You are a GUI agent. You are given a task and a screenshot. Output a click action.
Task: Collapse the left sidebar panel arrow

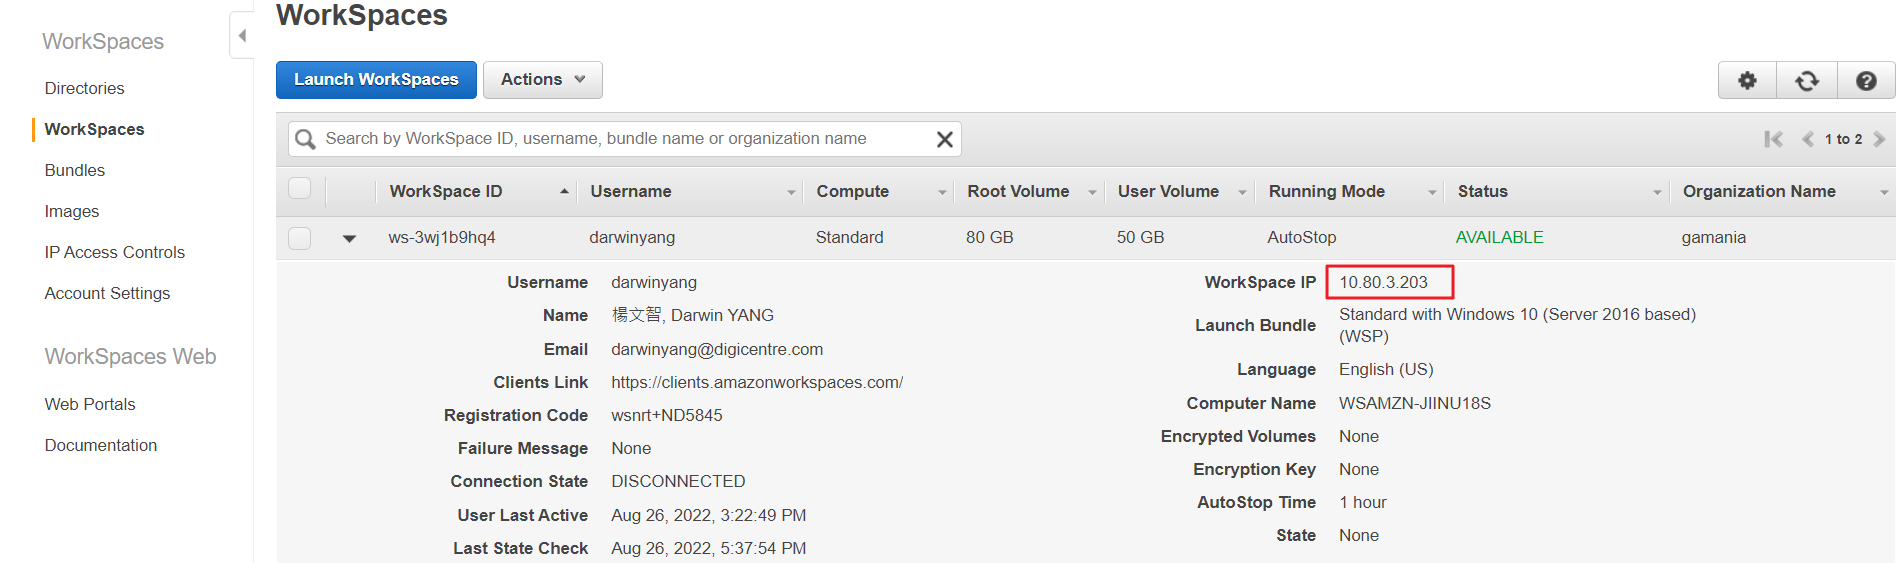pyautogui.click(x=242, y=36)
